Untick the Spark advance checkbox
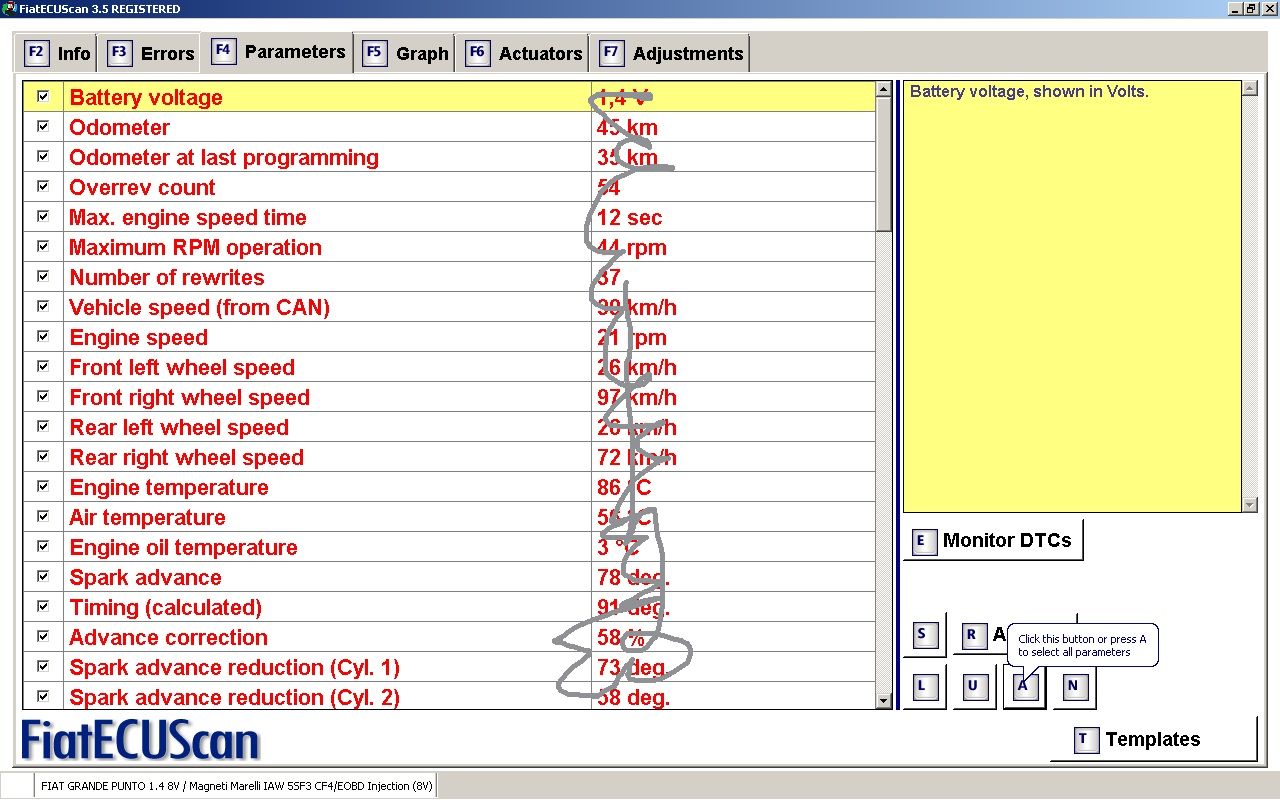Image resolution: width=1280 pixels, height=800 pixels. (43, 577)
